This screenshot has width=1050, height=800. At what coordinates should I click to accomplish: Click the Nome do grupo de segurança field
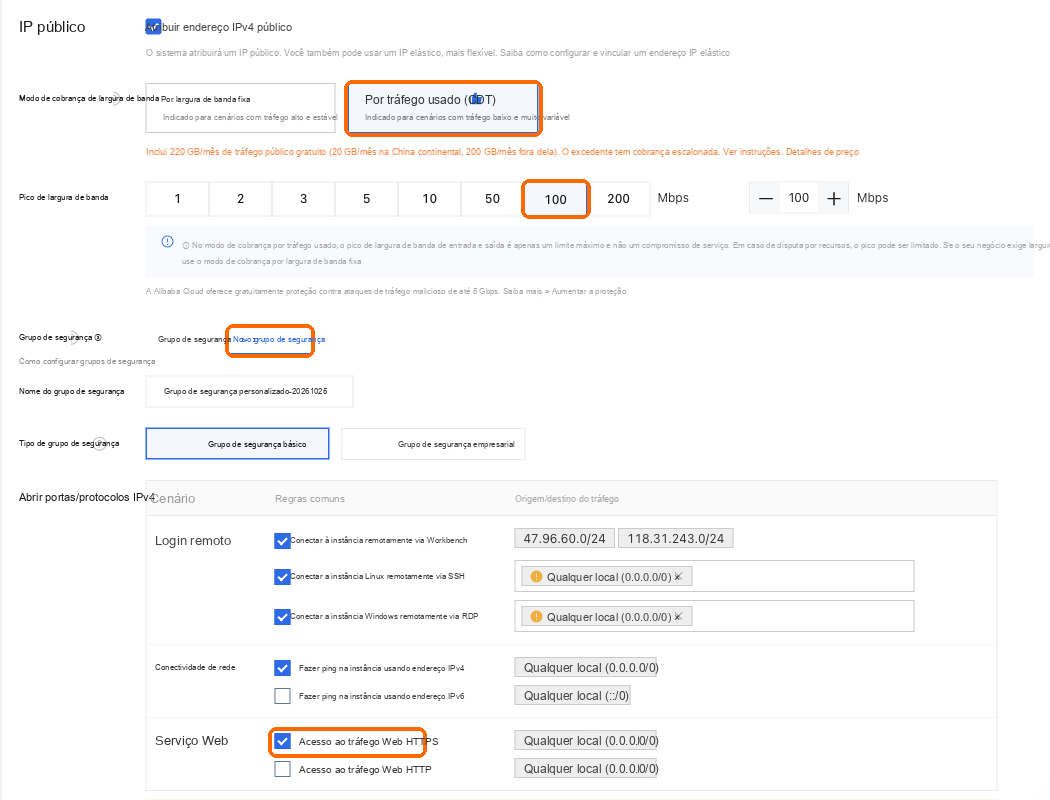249,392
